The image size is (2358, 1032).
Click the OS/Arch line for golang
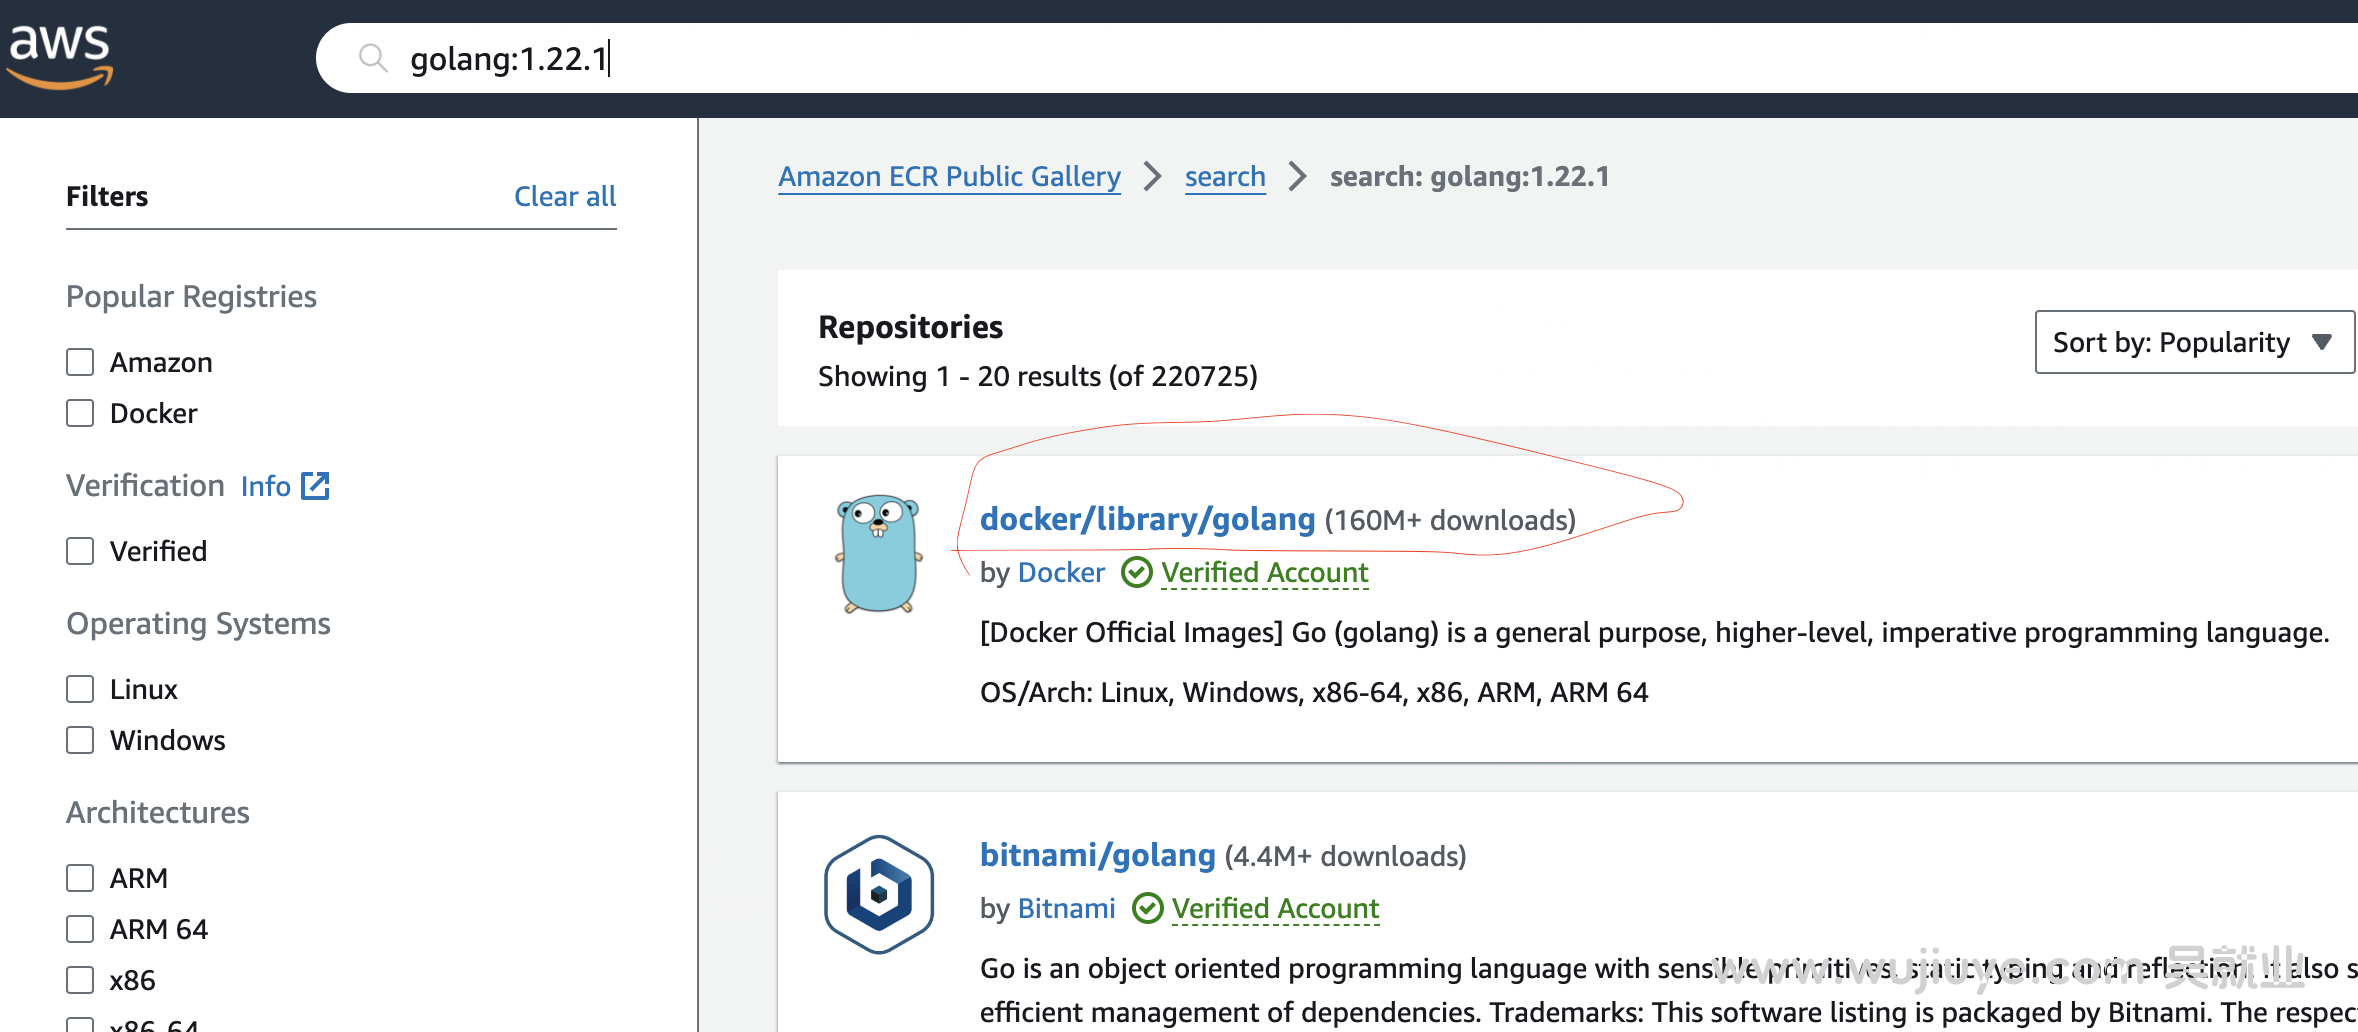coord(1314,692)
